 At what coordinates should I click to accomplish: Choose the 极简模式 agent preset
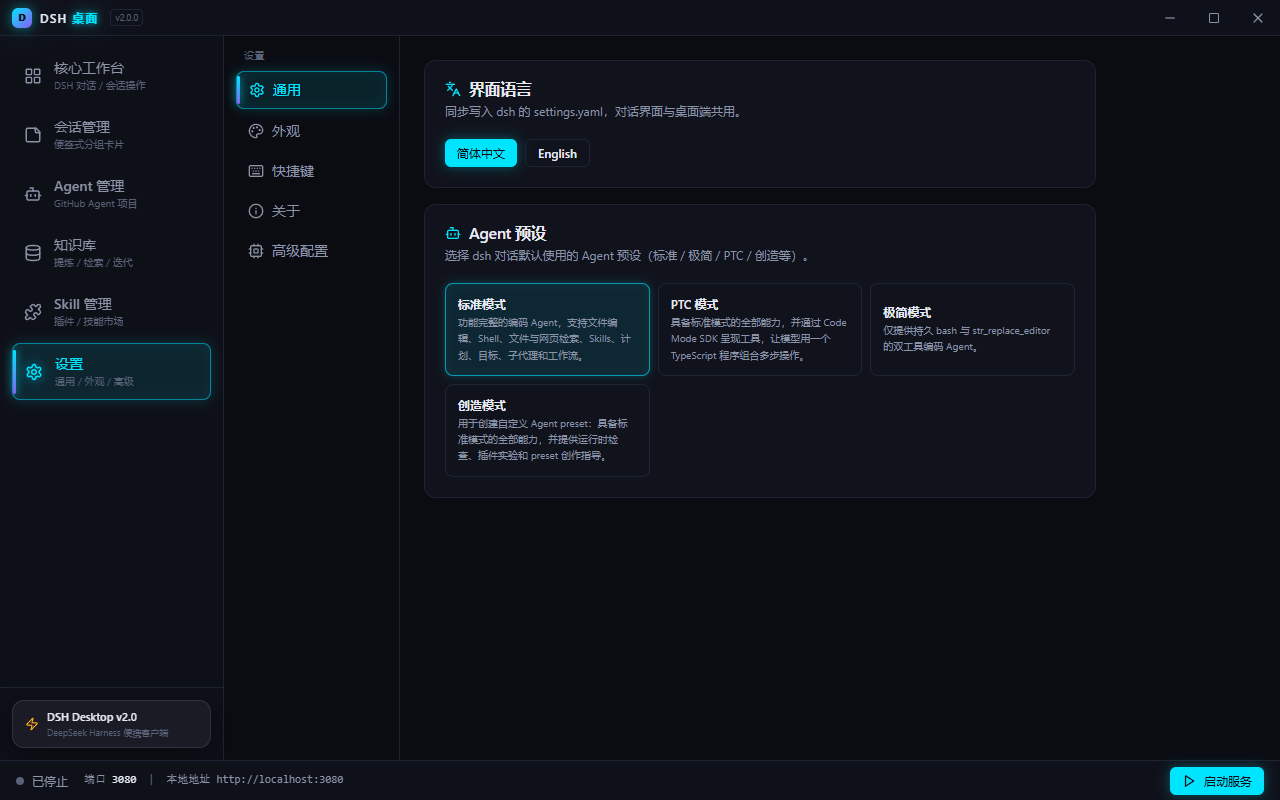pos(972,329)
